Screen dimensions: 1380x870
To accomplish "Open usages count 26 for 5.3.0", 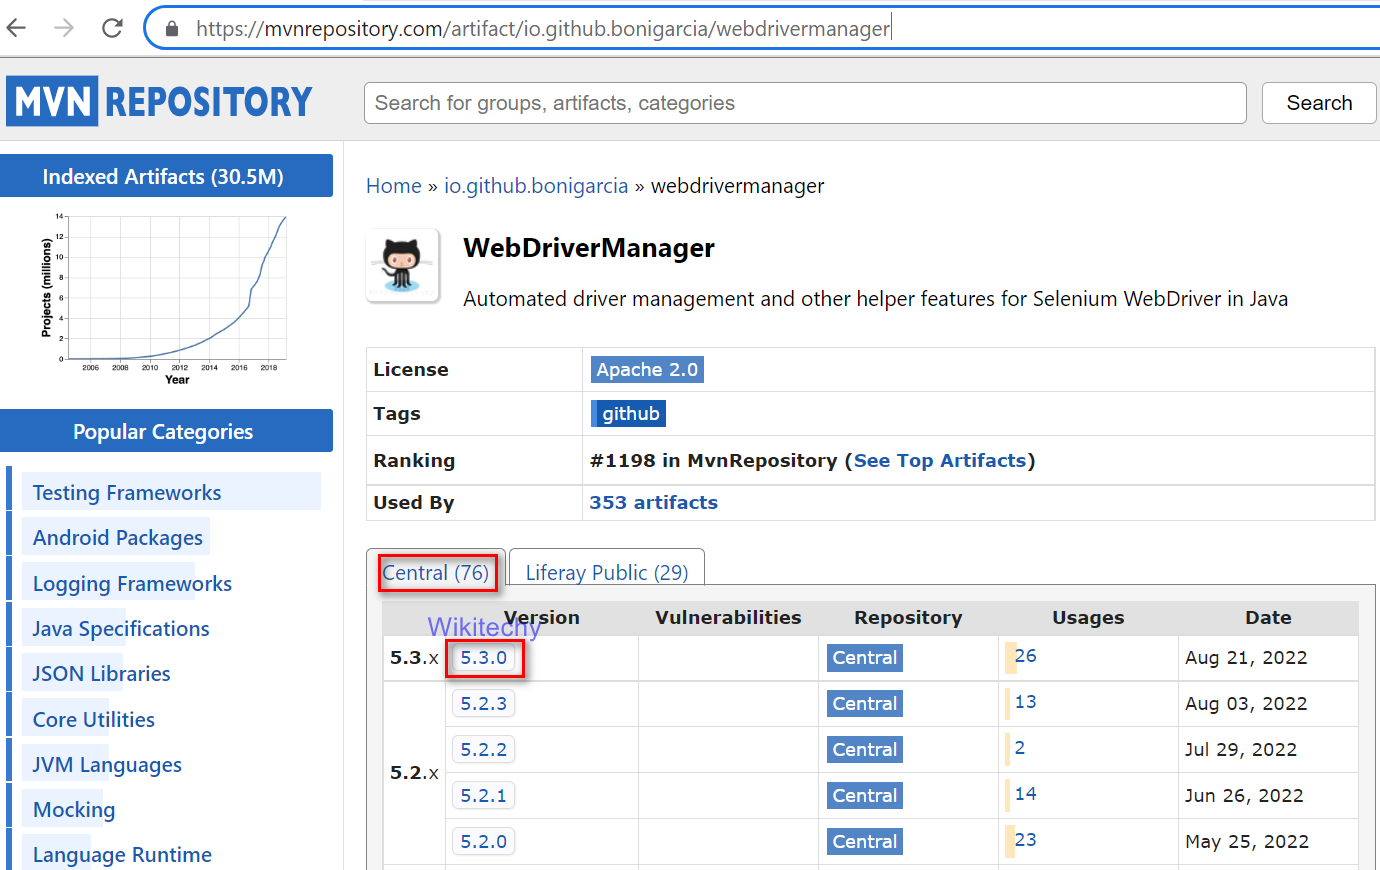I will point(1025,656).
